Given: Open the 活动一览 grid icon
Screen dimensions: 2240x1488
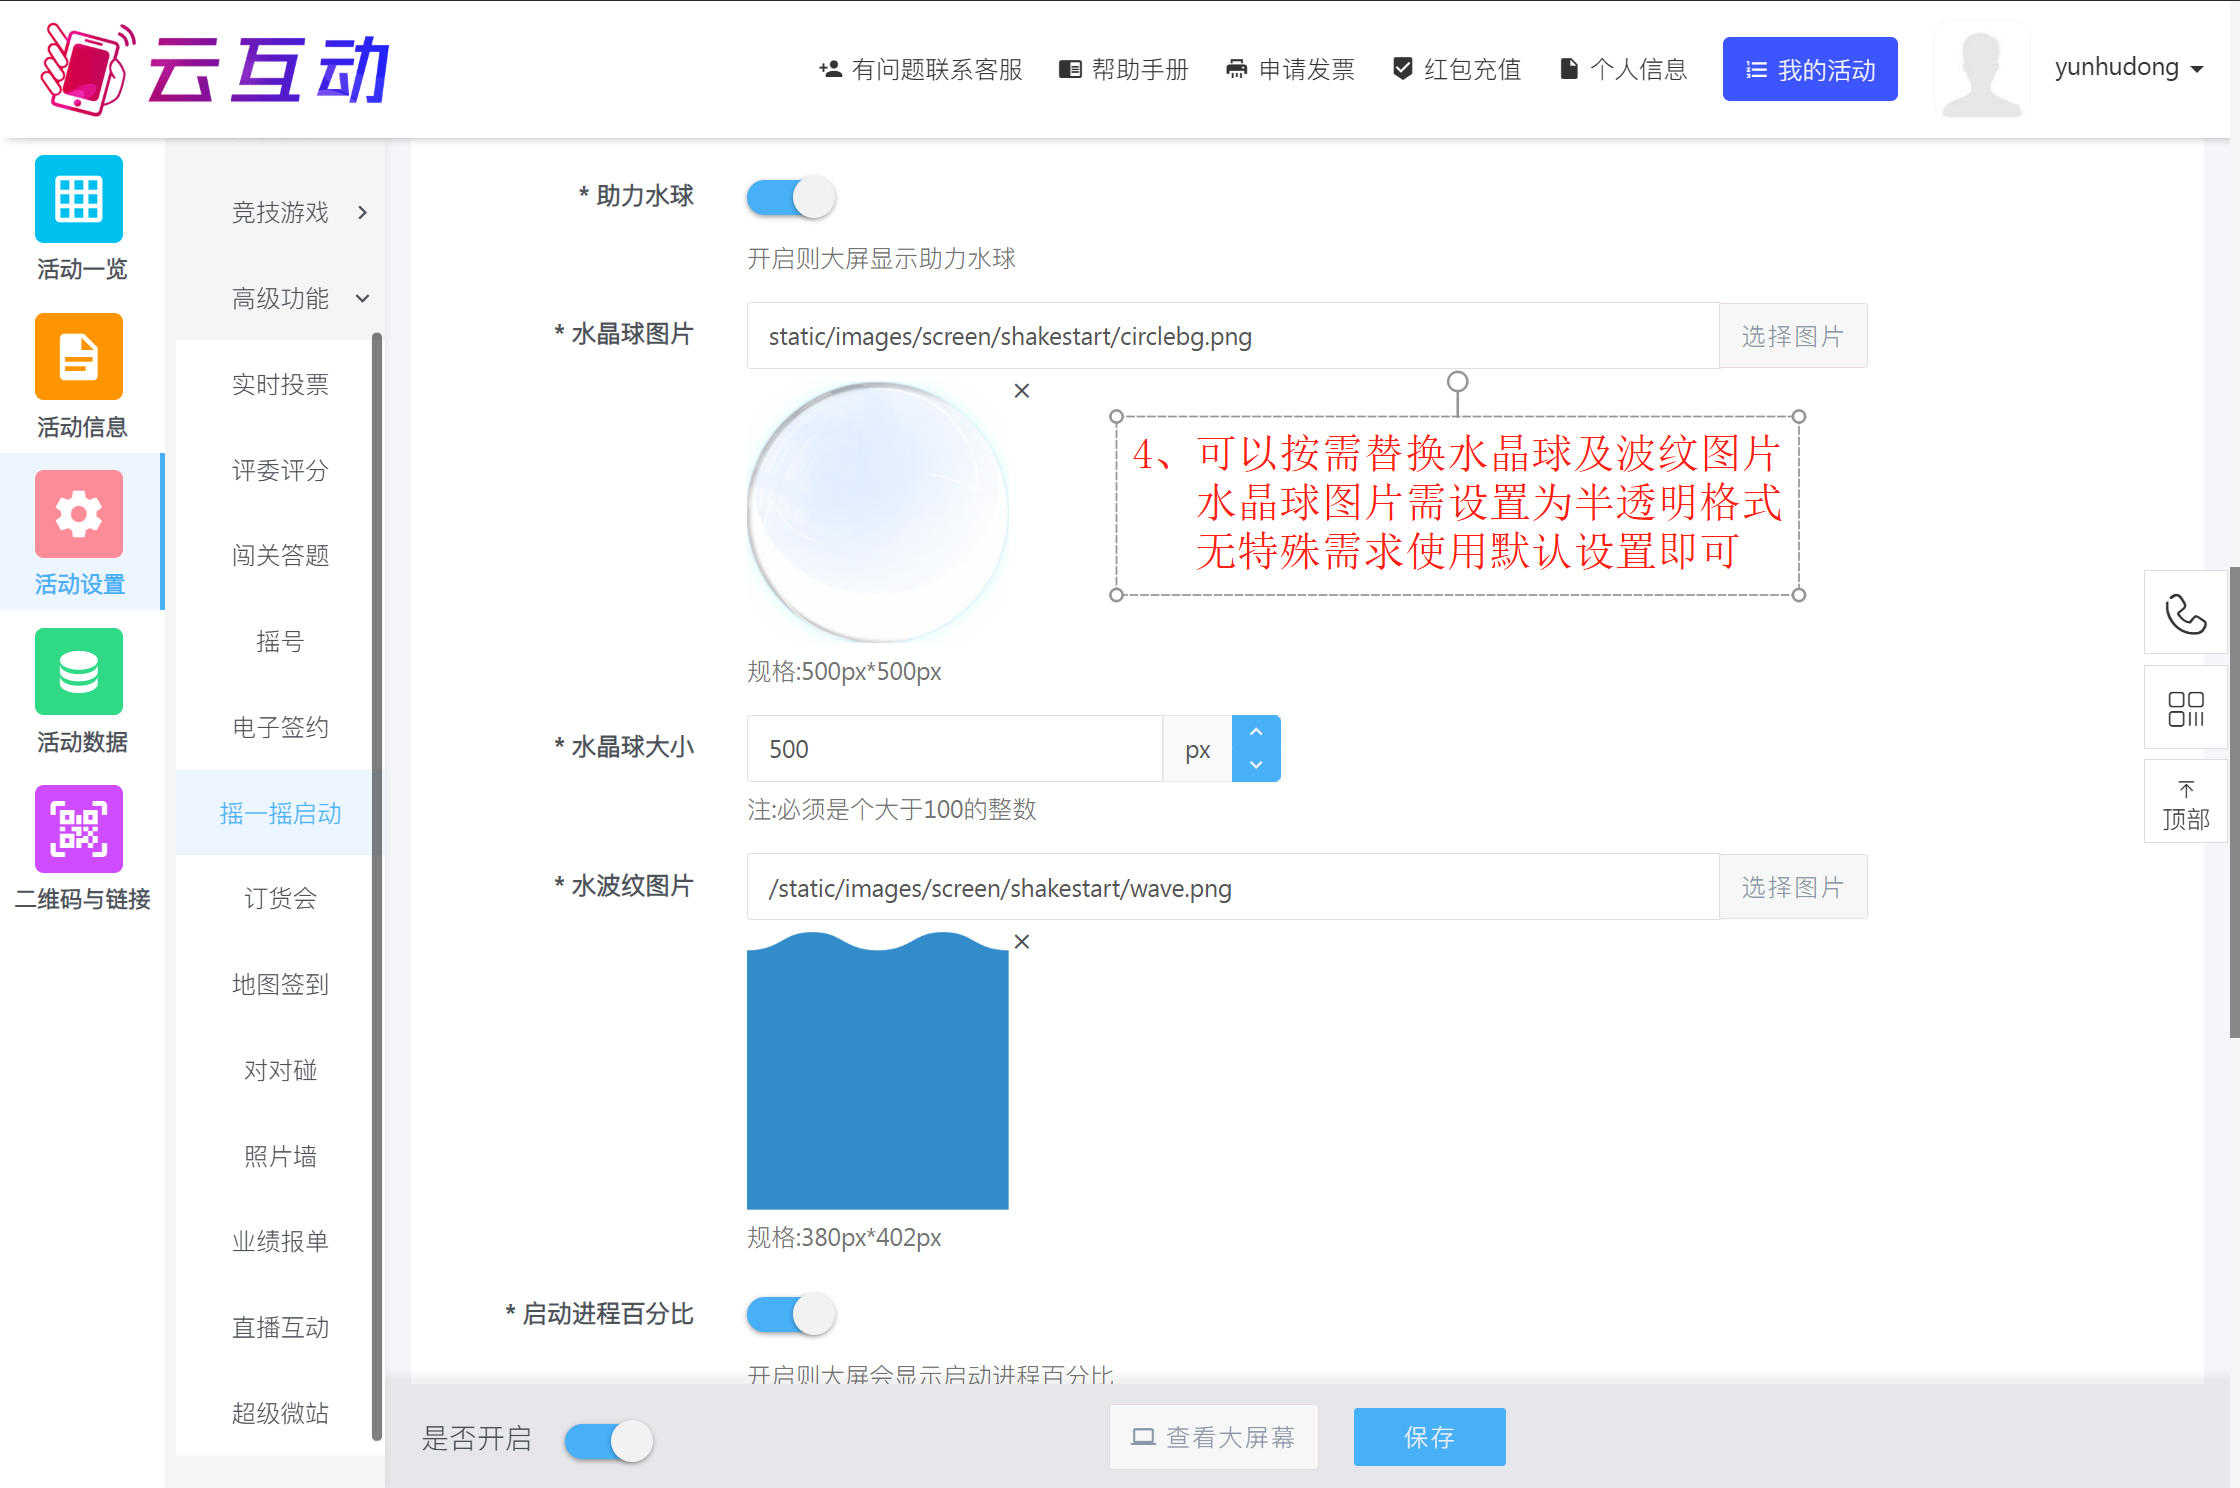Looking at the screenshot, I should [79, 199].
